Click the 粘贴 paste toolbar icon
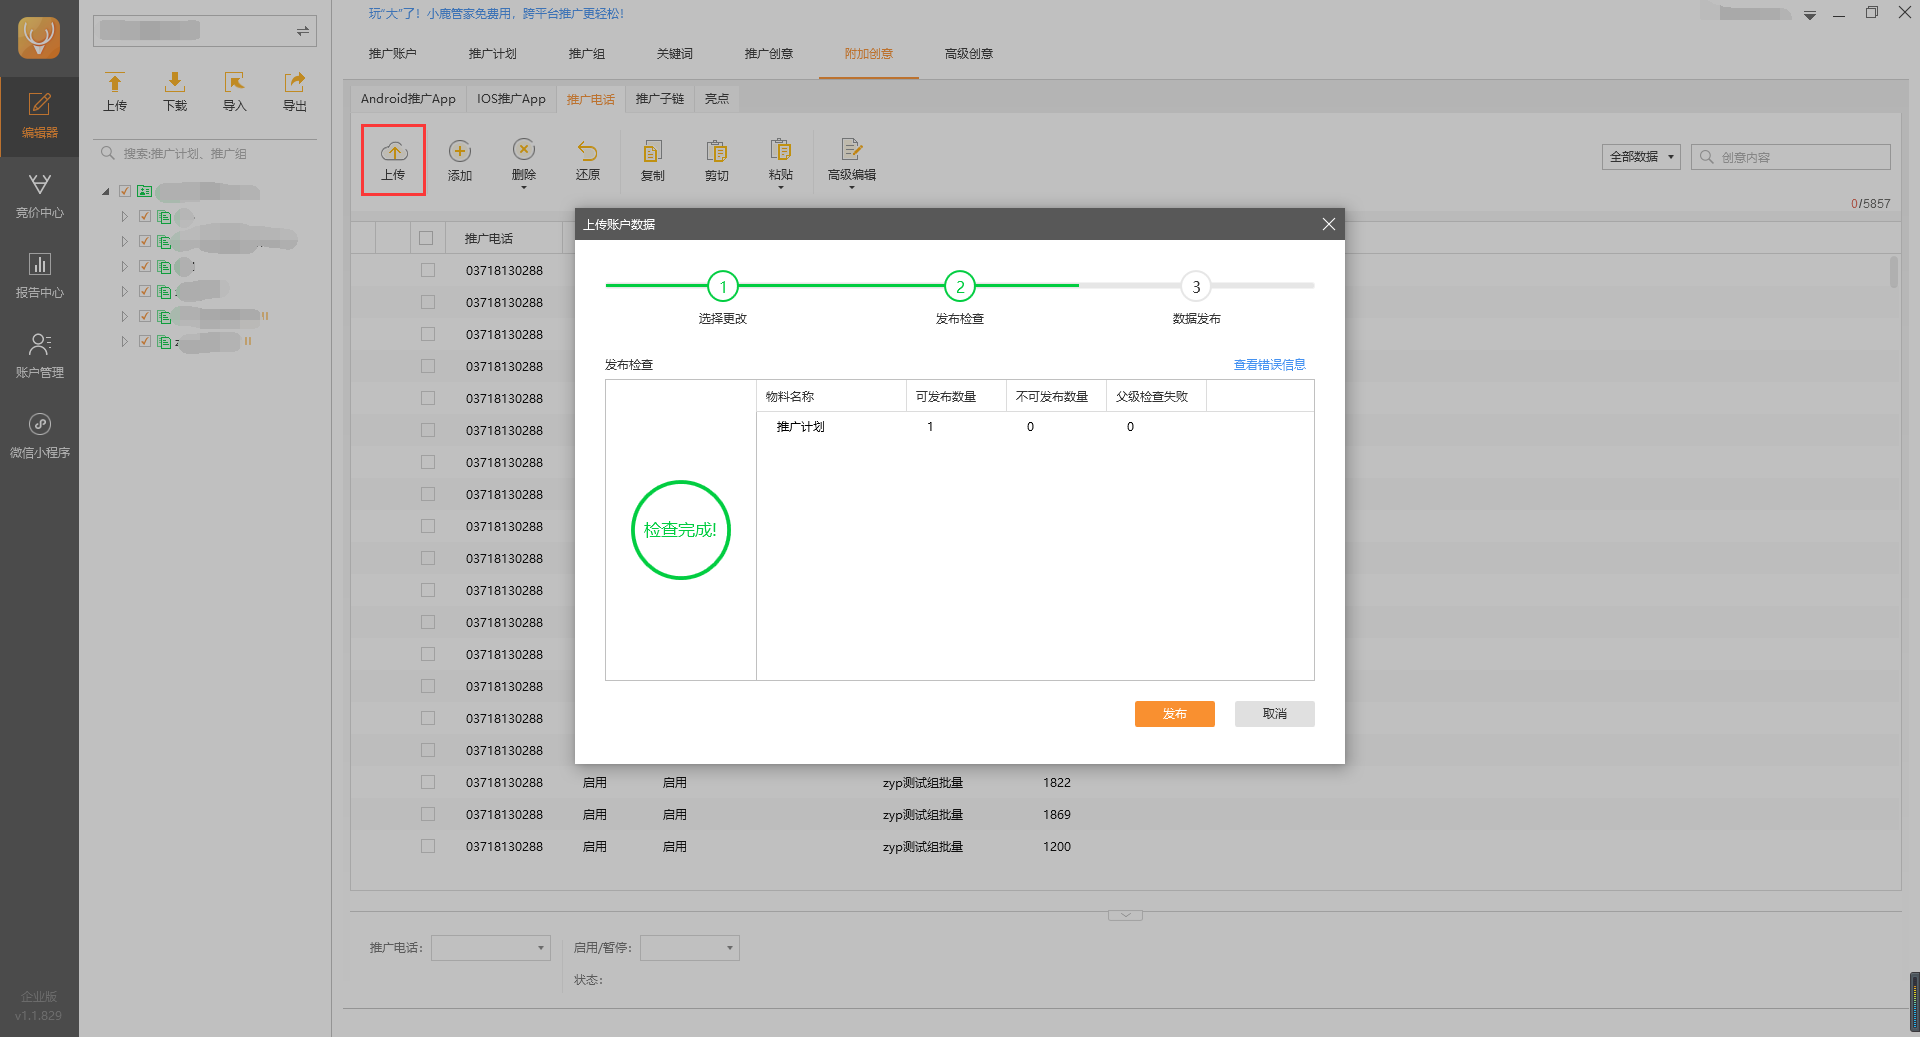This screenshot has width=1920, height=1037. click(780, 160)
